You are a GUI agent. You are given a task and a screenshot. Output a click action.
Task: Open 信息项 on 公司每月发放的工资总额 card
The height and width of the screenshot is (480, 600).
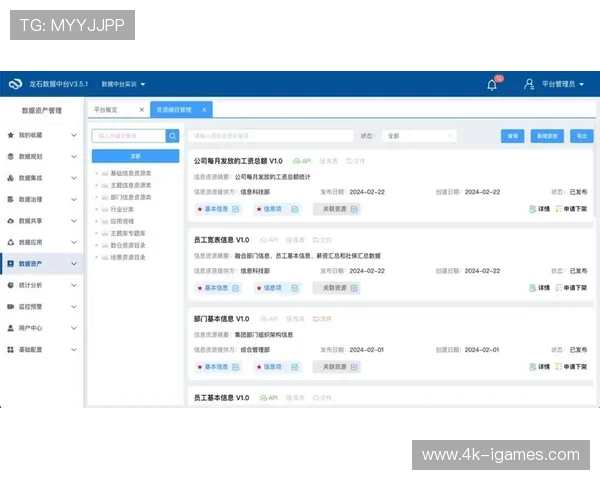coord(277,209)
